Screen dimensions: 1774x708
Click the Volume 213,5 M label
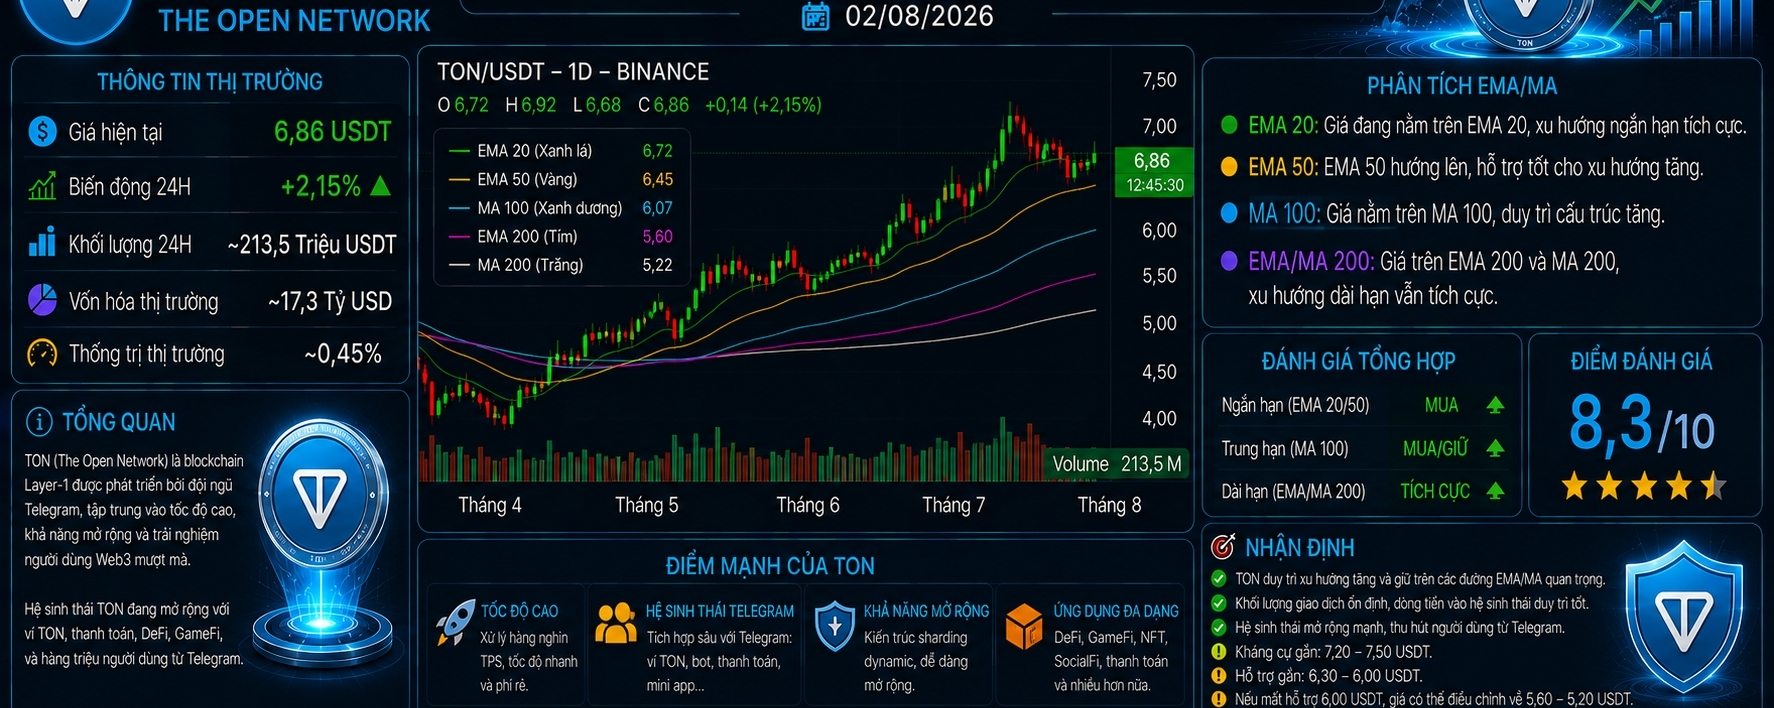coord(1116,464)
